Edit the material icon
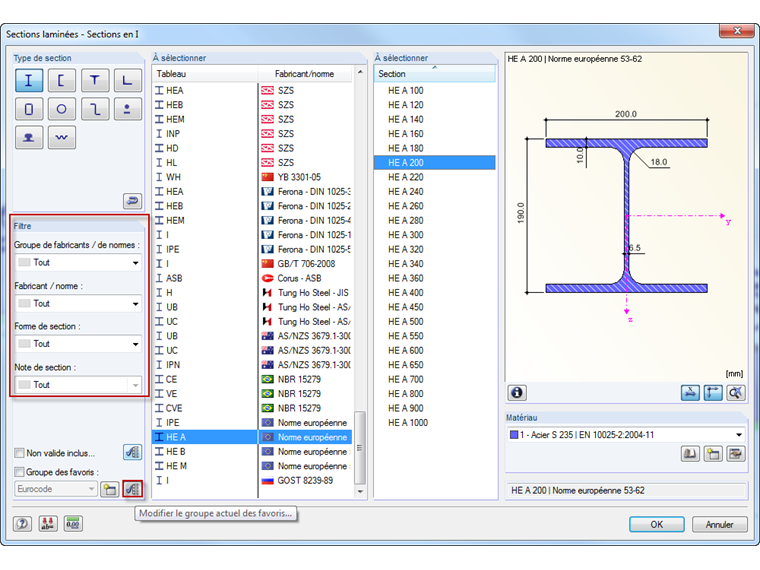 (736, 454)
